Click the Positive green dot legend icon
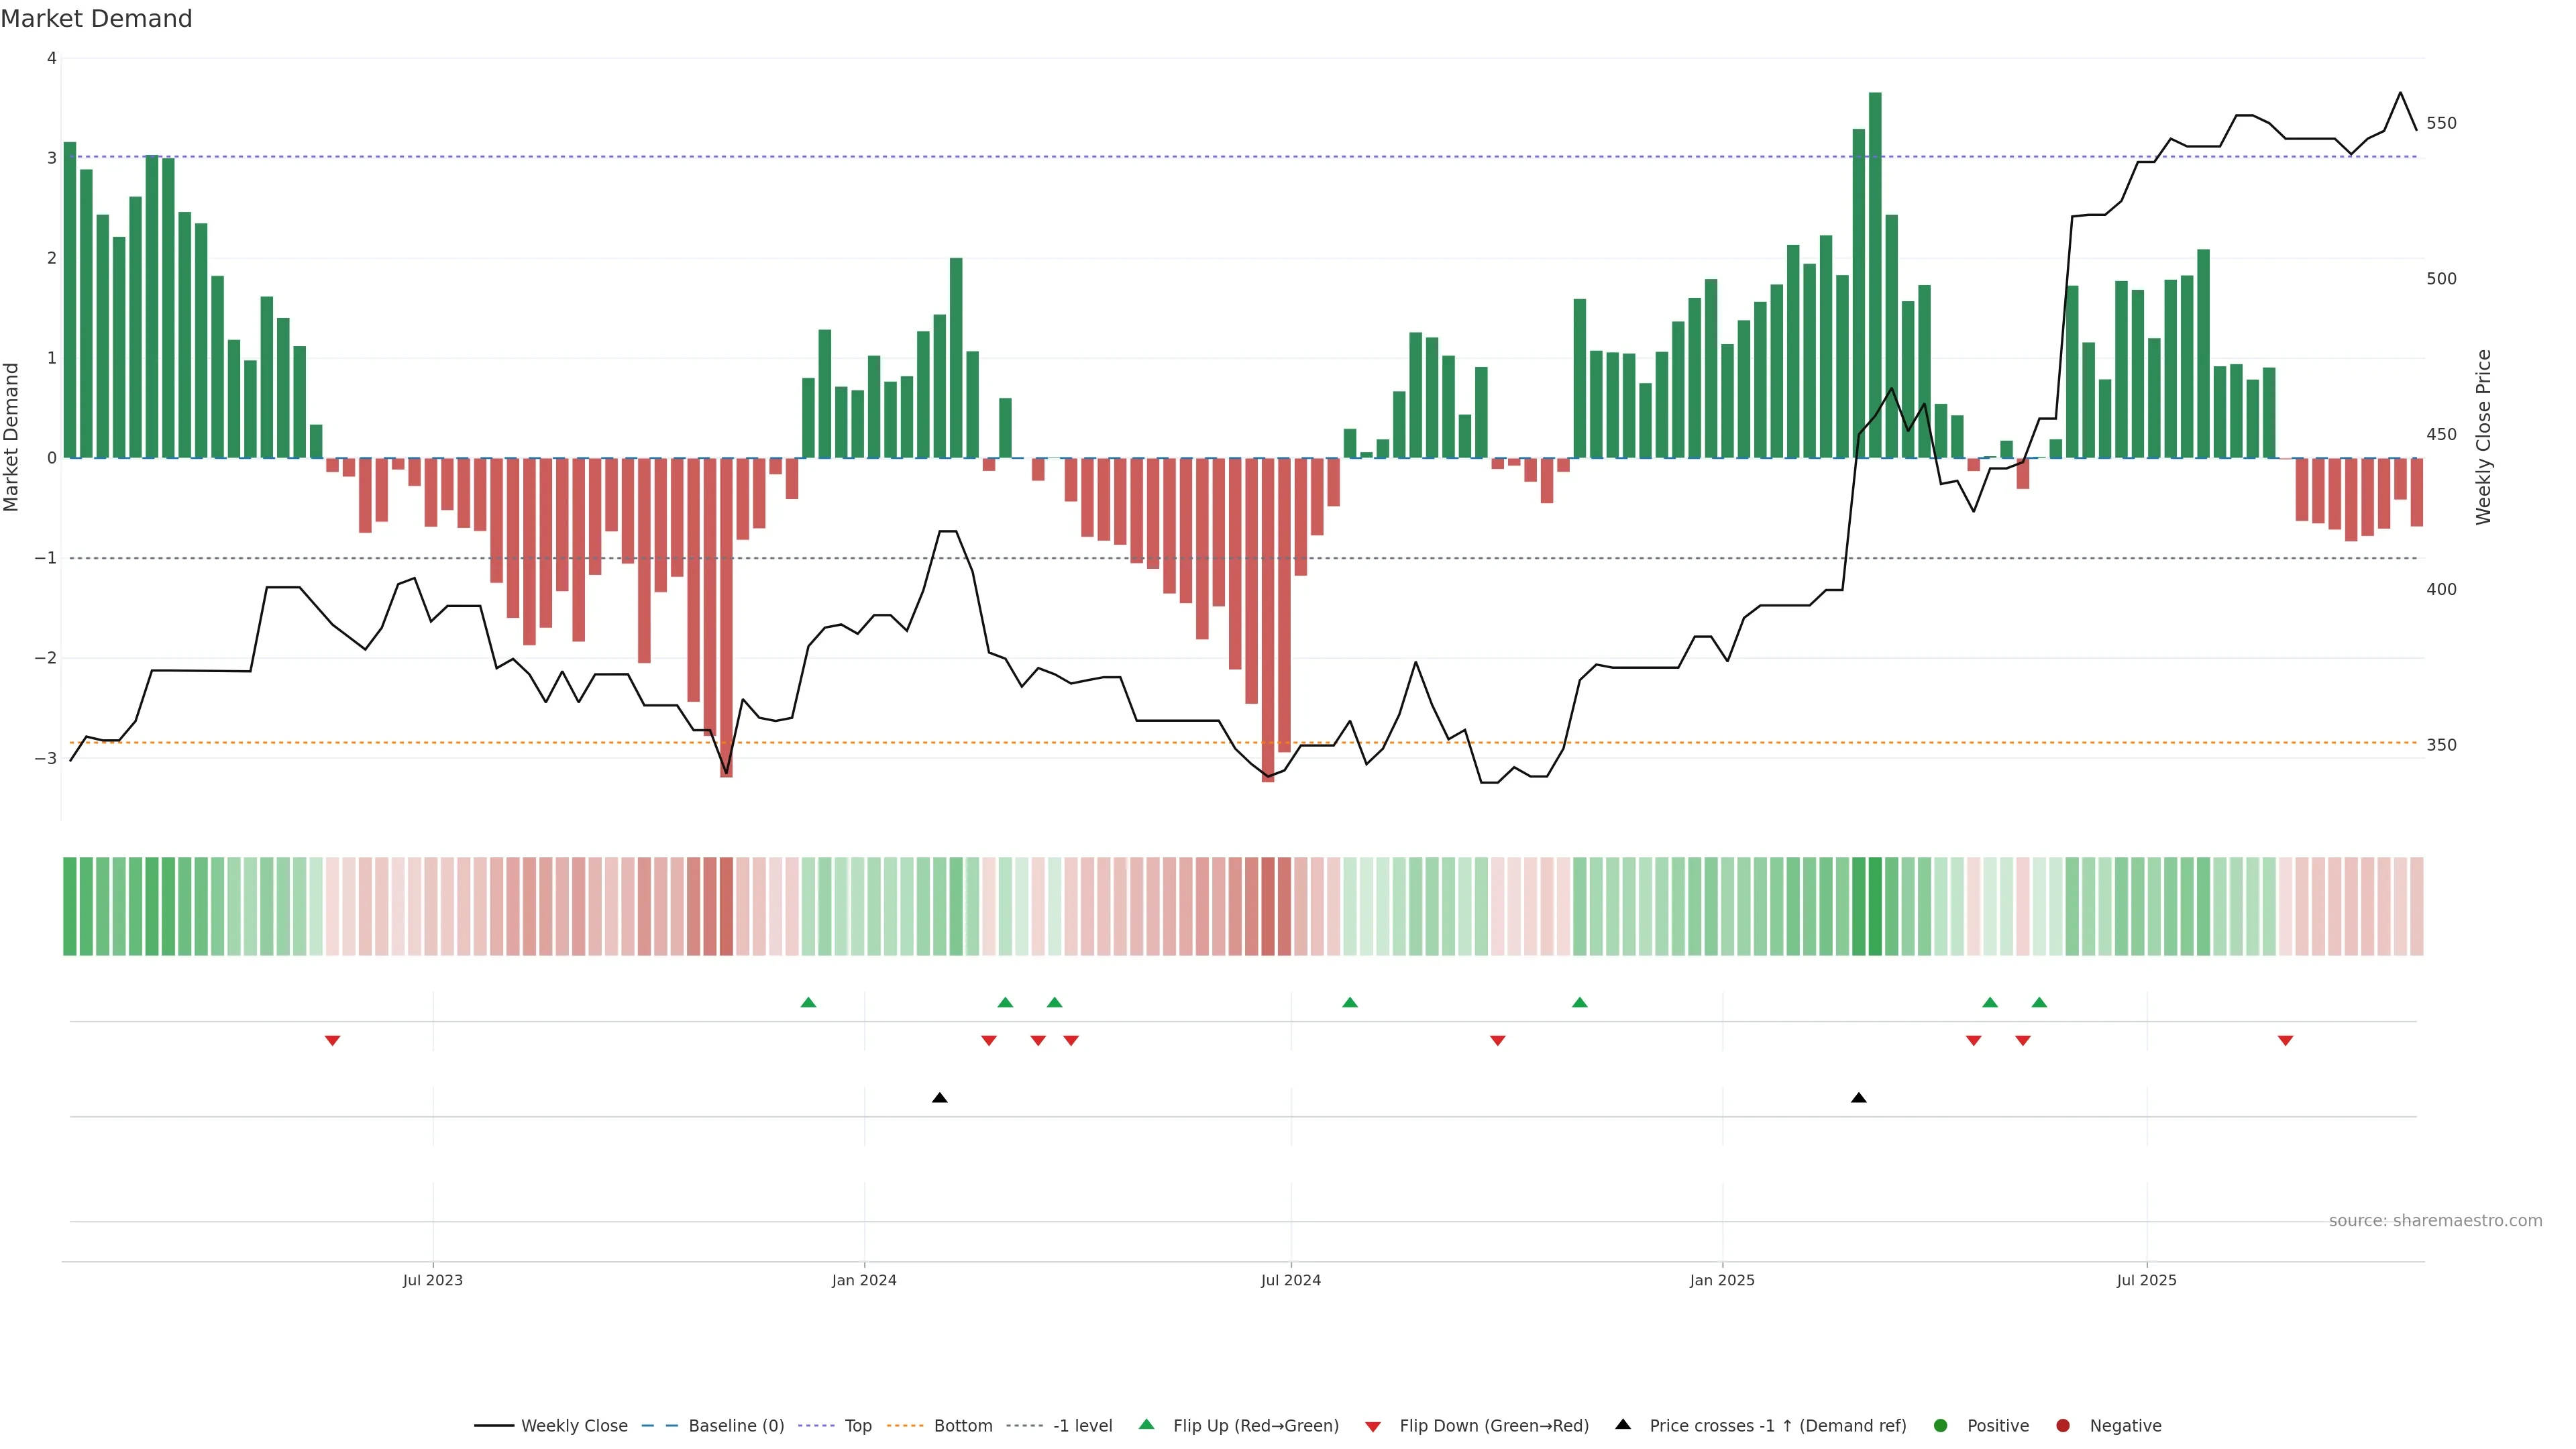The height and width of the screenshot is (1449, 2576). click(x=1941, y=1426)
